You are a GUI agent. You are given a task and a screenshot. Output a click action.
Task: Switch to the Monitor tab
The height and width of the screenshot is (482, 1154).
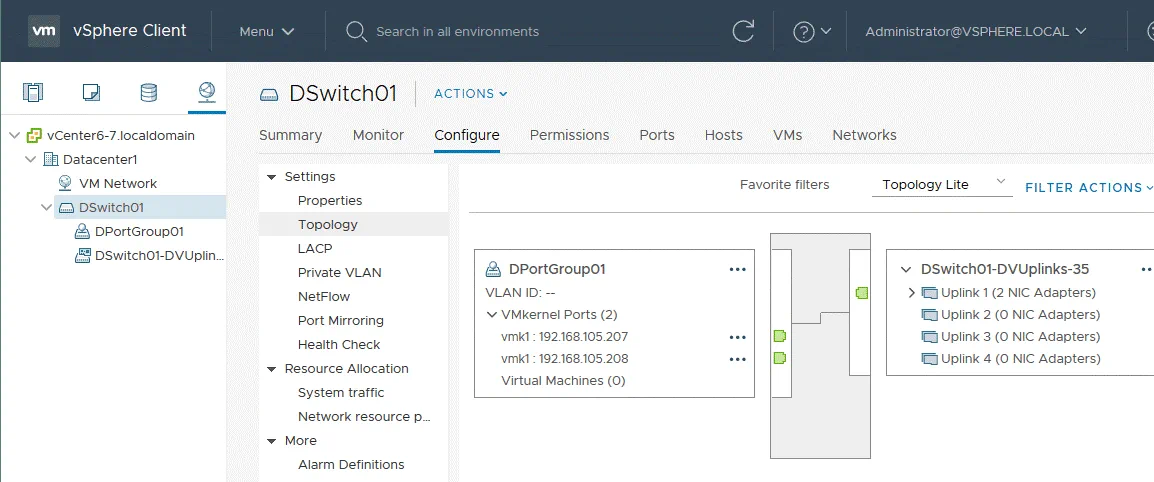(378, 135)
